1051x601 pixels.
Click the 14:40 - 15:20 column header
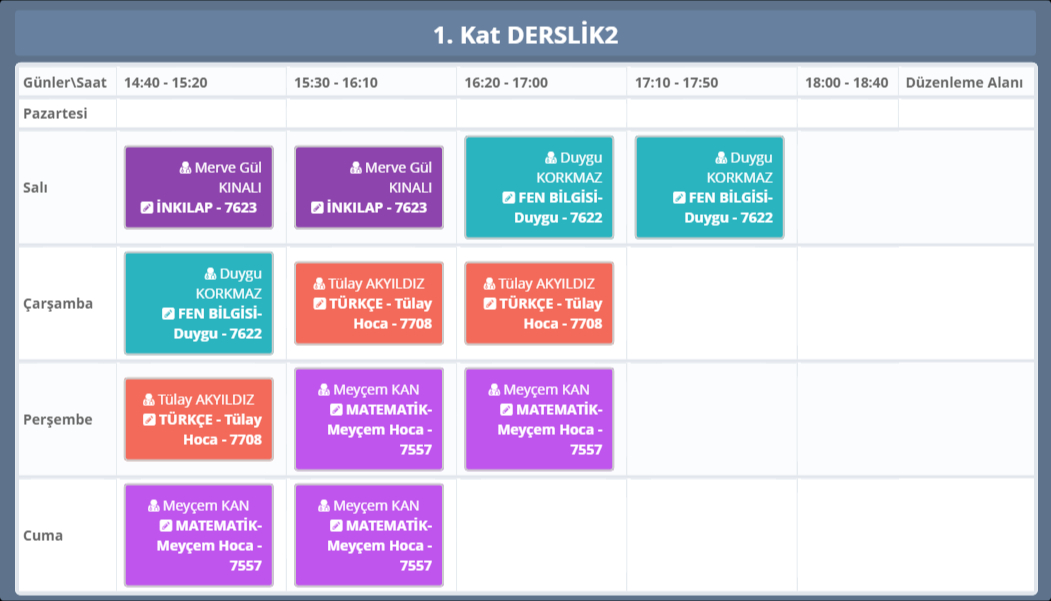pos(166,82)
